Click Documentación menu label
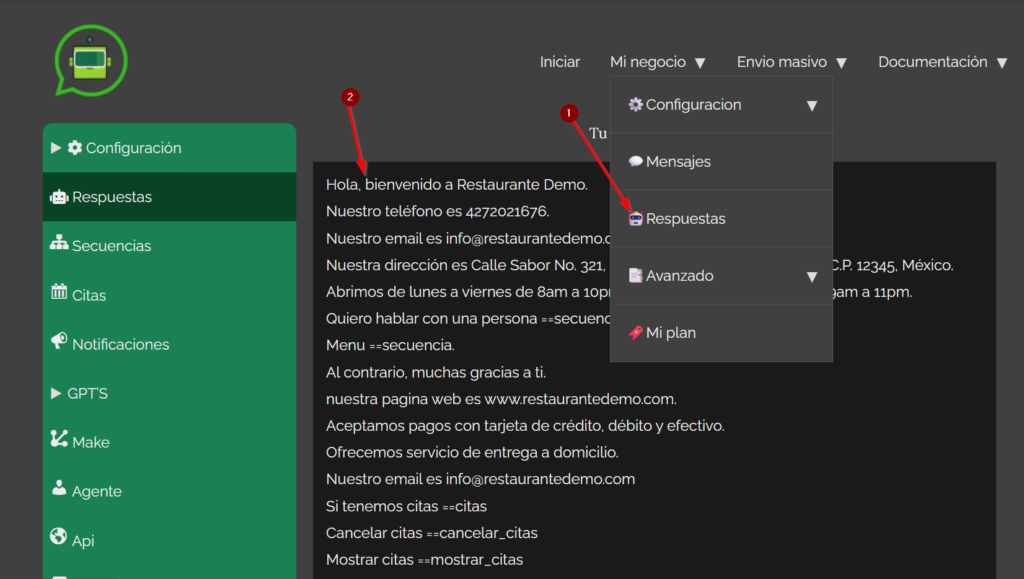 point(933,62)
